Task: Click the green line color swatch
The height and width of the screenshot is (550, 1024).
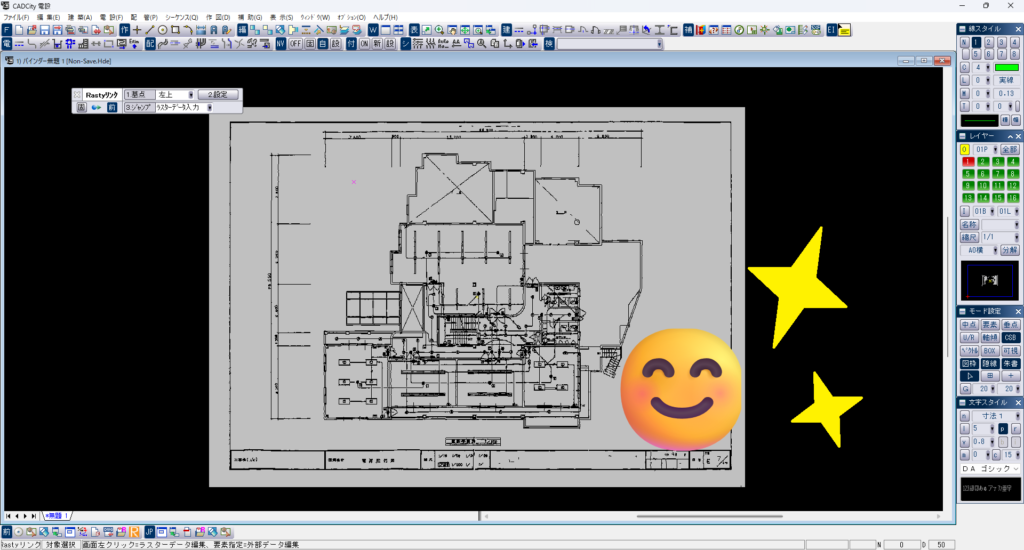Action: 1006,67
